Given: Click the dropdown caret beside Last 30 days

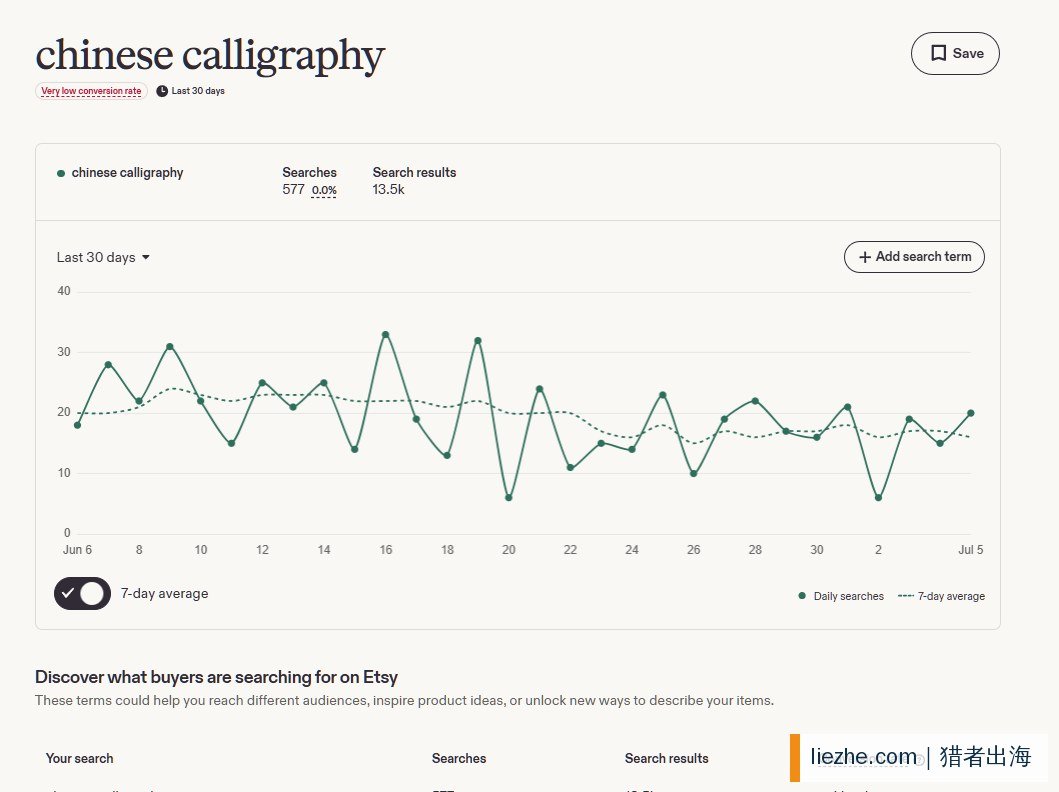Looking at the screenshot, I should (x=146, y=257).
